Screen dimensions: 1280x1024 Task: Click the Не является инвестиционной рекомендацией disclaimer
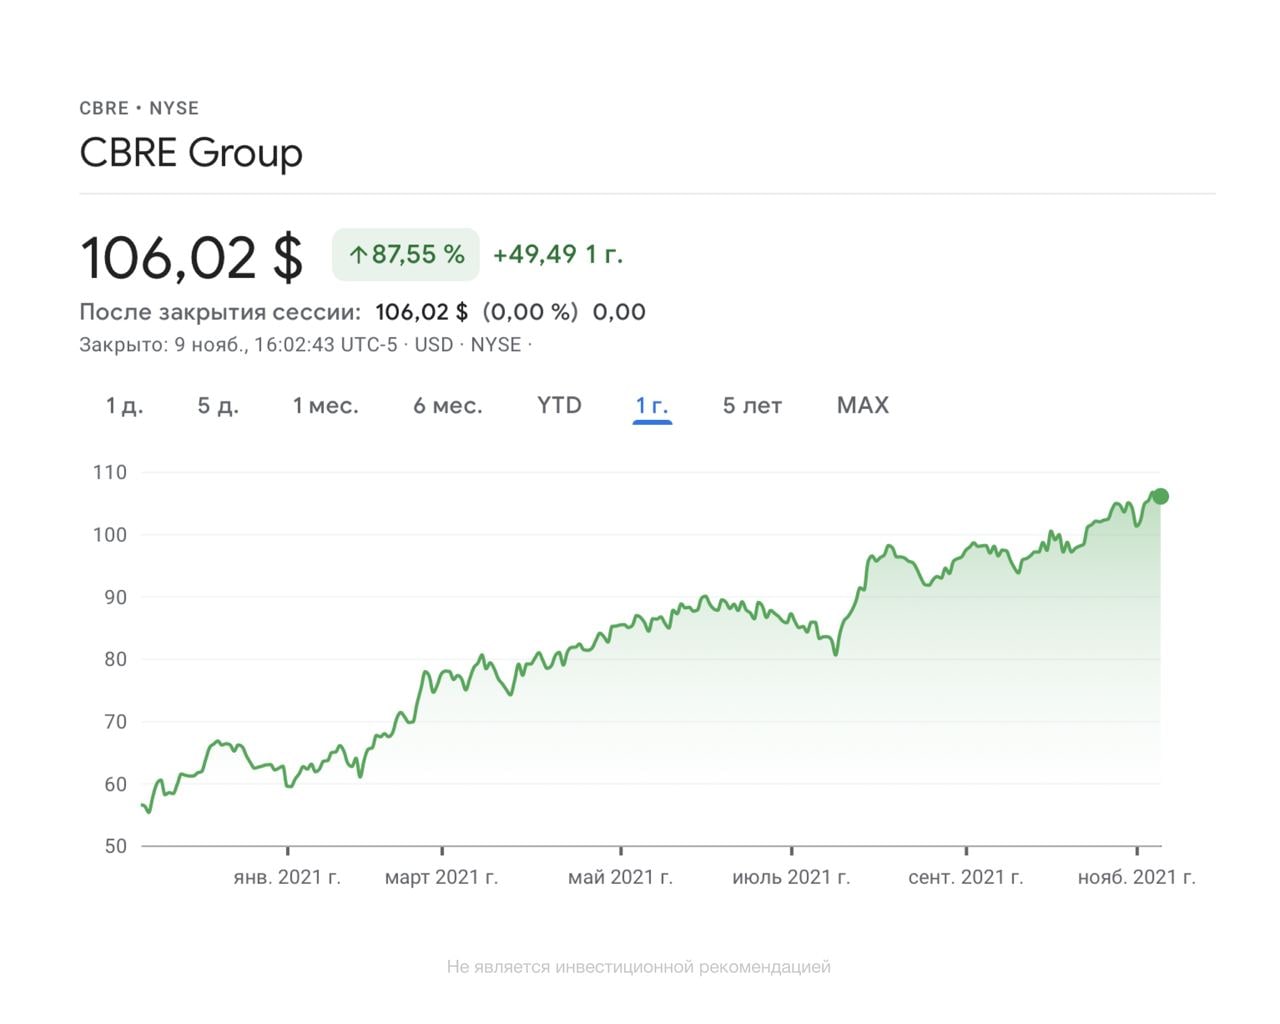coord(639,967)
